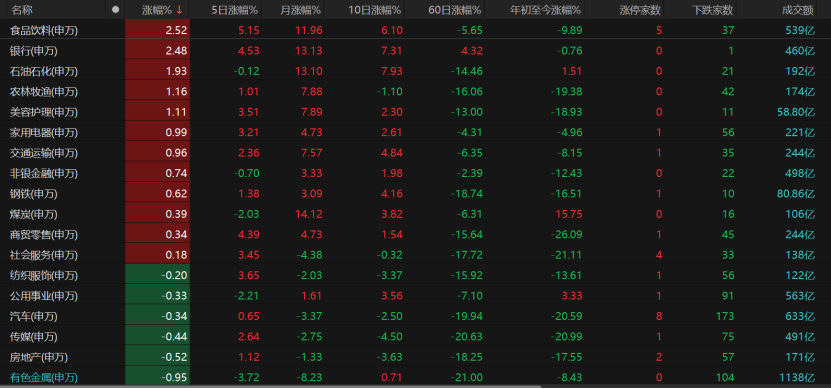The width and height of the screenshot is (831, 389).
Task: Open the 石油石化(申万) sector
Action: (x=416, y=71)
